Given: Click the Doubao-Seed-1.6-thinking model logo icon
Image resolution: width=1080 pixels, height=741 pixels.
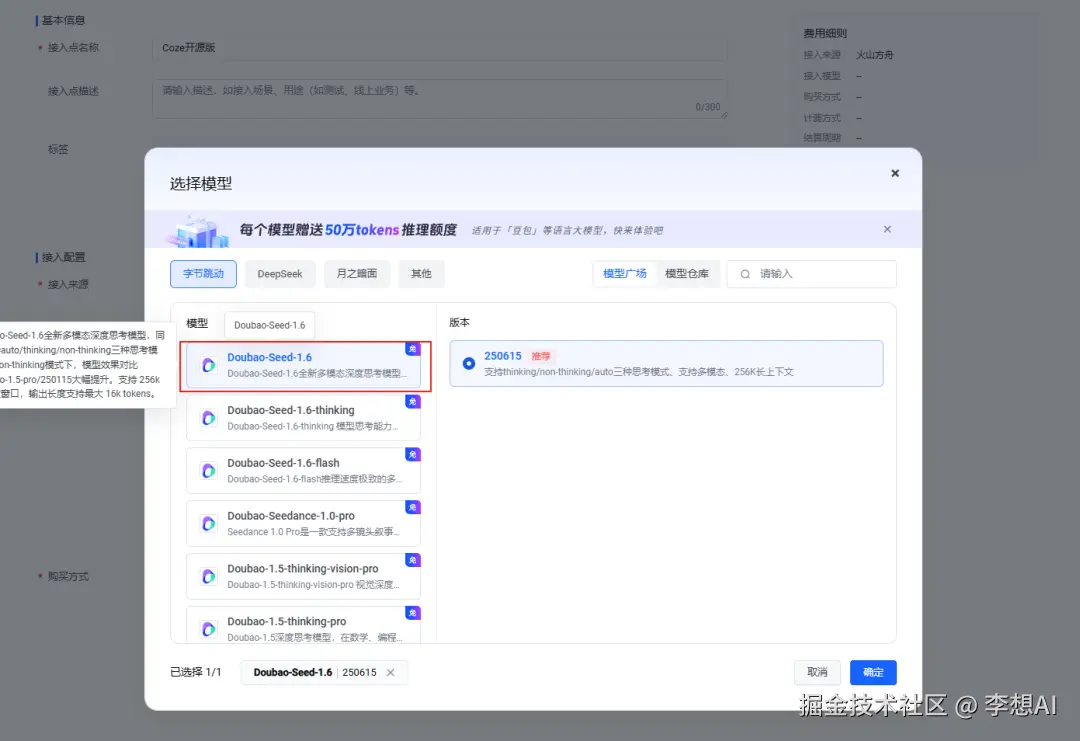Looking at the screenshot, I should (x=208, y=418).
